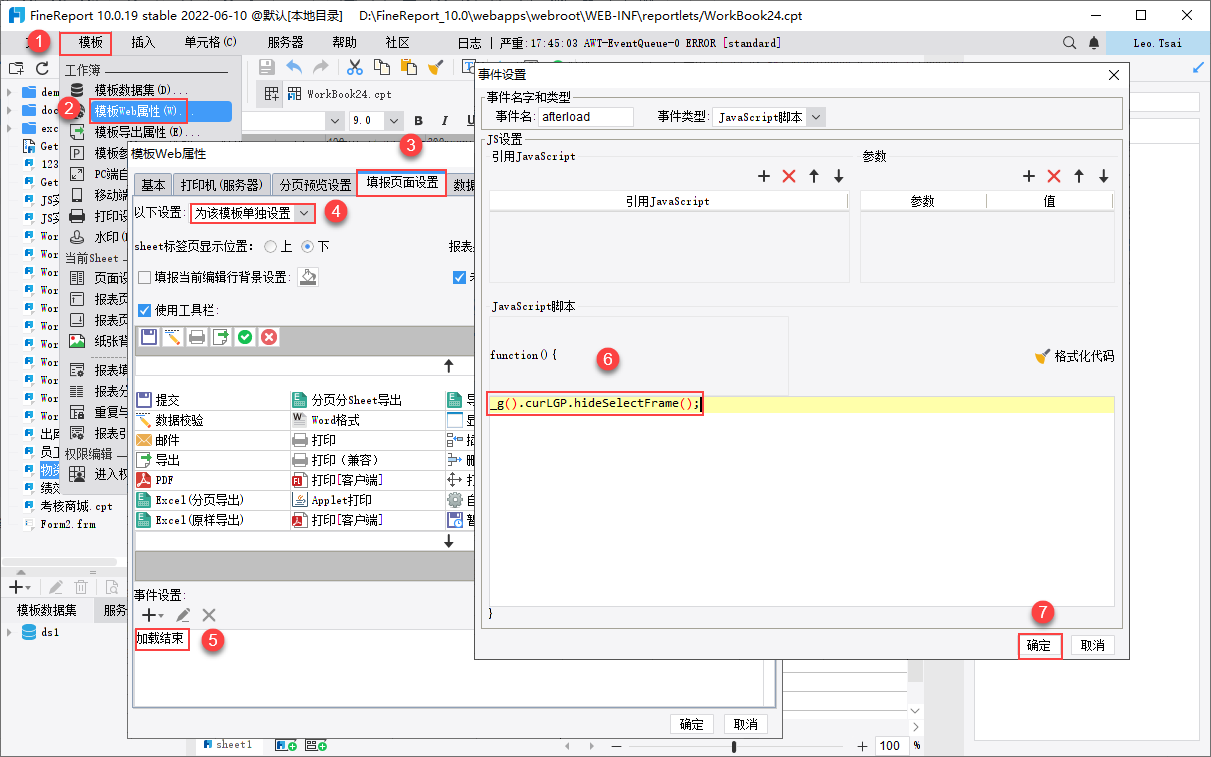This screenshot has height=757, width=1211.
Task: Open 事件类型 JavaScript脚本 dropdown
Action: pyautogui.click(x=768, y=117)
